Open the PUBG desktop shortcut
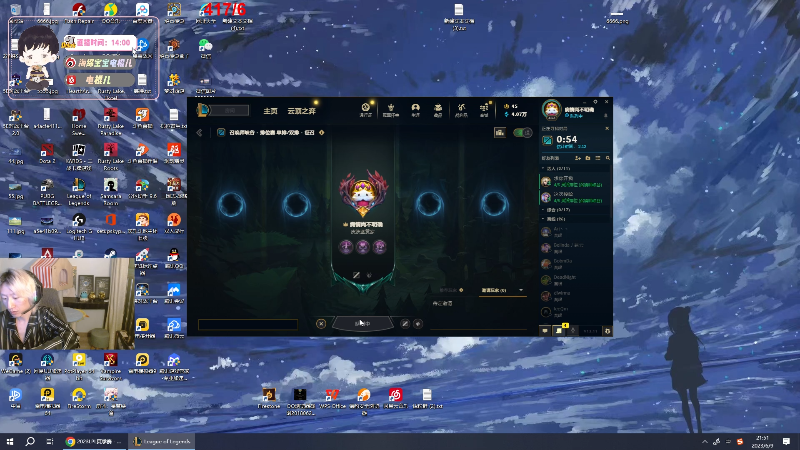The width and height of the screenshot is (800, 450). click(x=47, y=192)
